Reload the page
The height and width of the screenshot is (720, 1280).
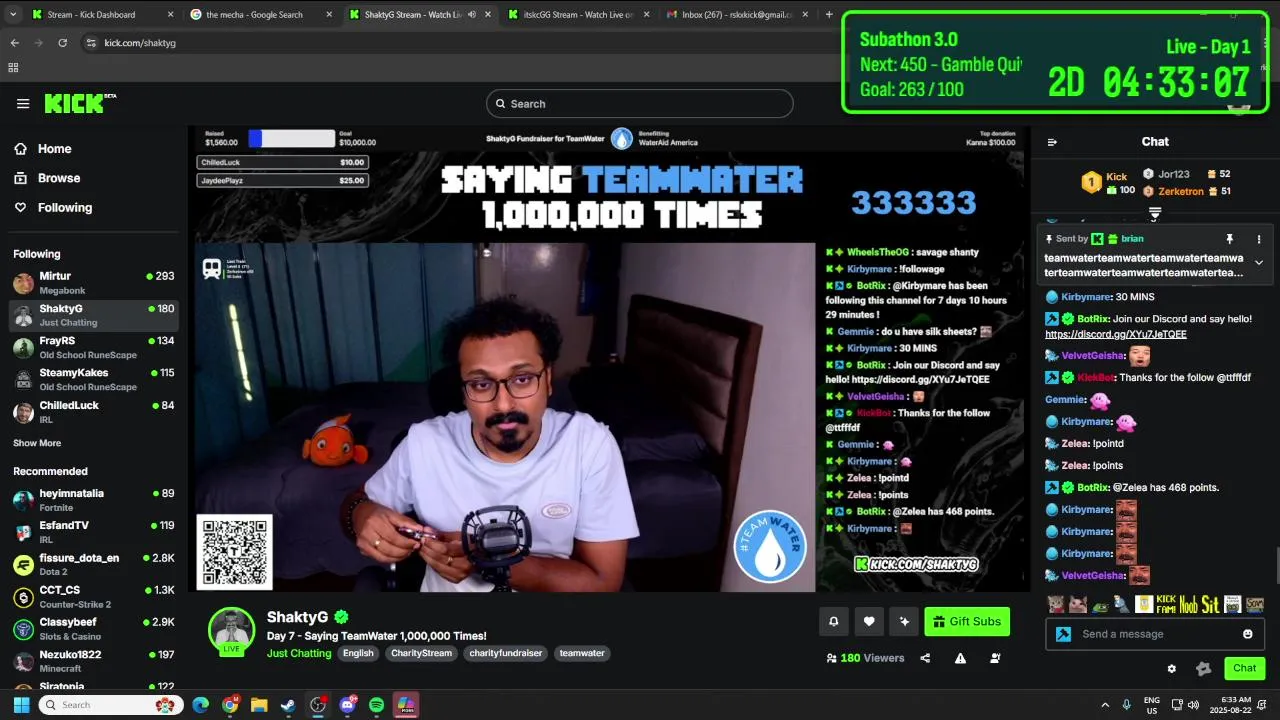point(63,43)
